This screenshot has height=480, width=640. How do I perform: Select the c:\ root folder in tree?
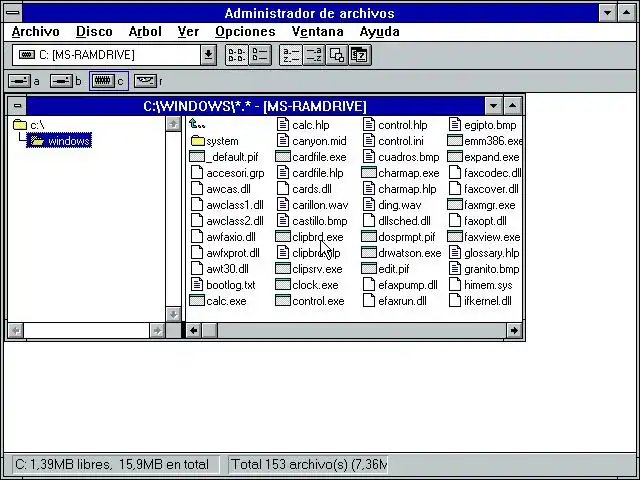pos(29,125)
